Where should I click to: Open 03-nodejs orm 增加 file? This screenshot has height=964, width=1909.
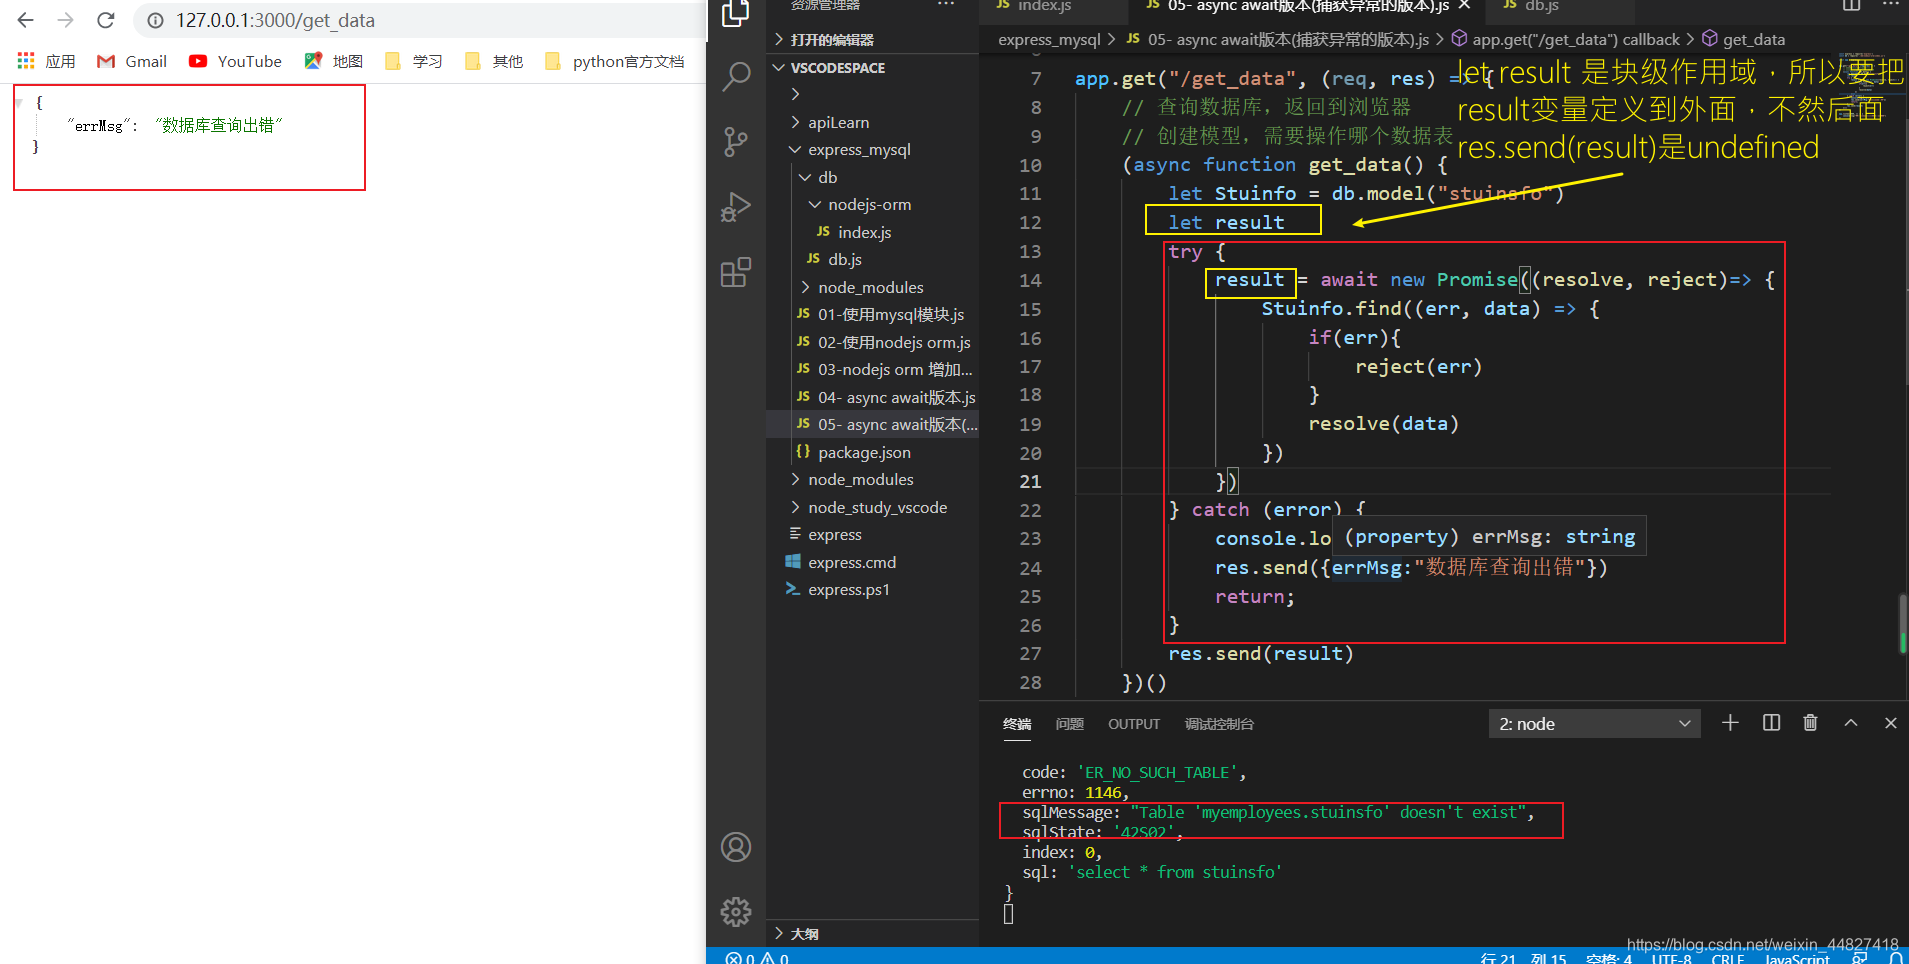pos(872,369)
